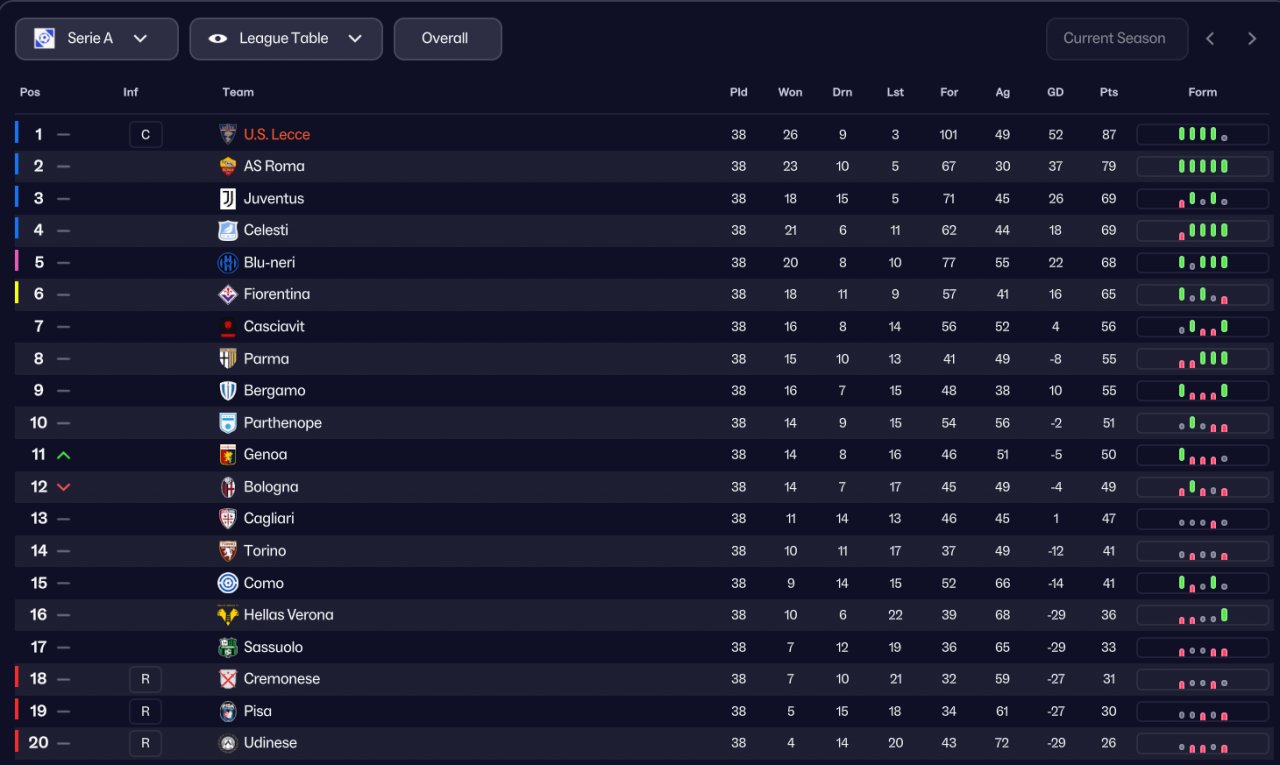Viewport: 1280px width, 765px height.
Task: Open the Serie A competition dropdown
Action: (x=97, y=39)
